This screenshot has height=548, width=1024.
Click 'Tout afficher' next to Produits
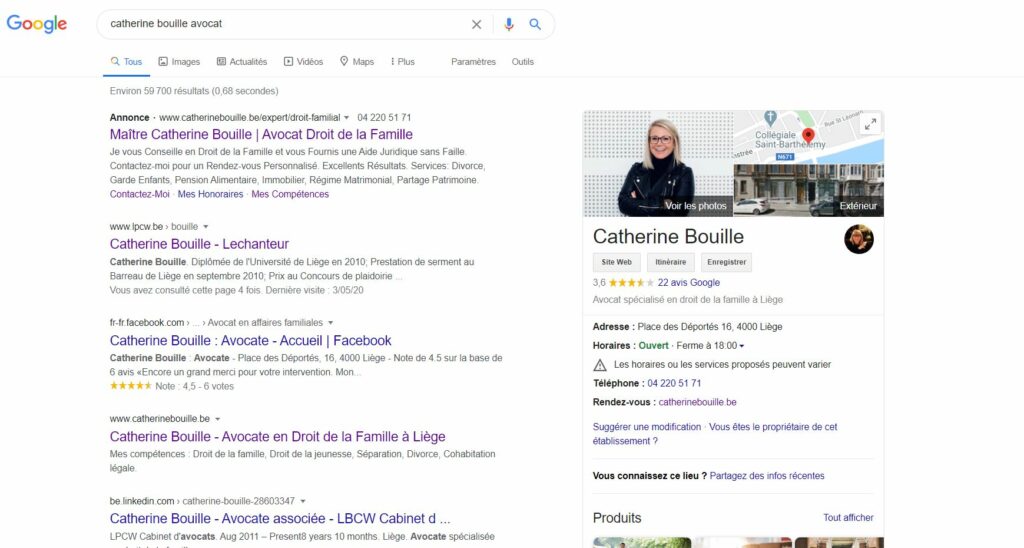pos(848,517)
